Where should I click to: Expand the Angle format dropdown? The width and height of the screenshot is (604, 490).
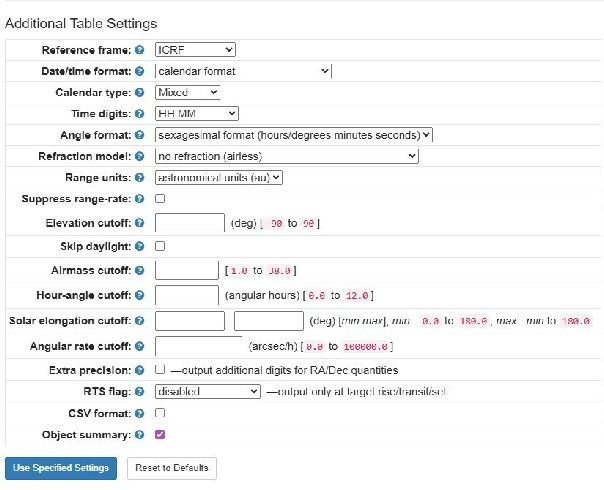tap(294, 135)
